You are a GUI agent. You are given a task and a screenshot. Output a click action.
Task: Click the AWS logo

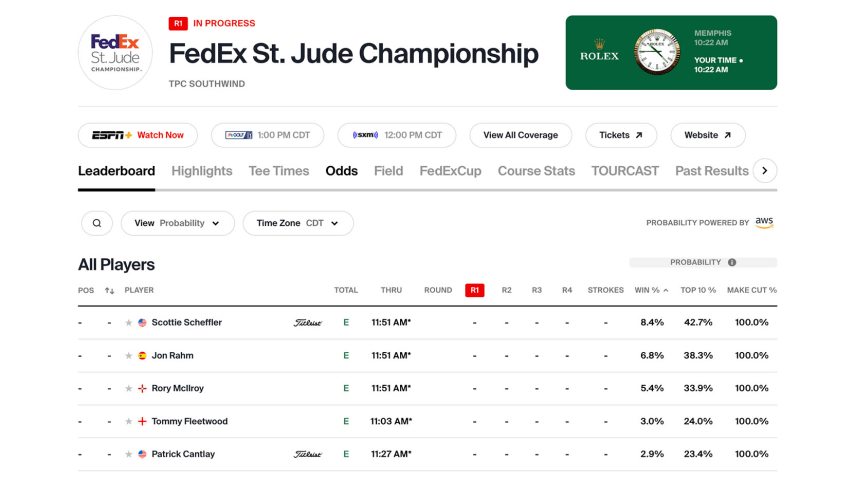pyautogui.click(x=764, y=222)
